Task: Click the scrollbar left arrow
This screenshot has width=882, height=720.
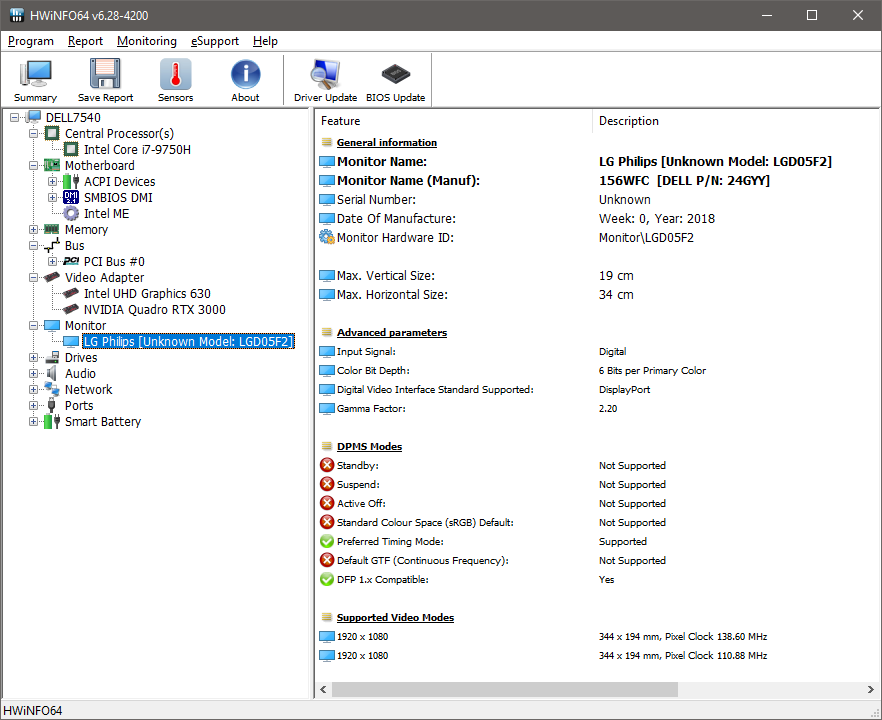Action: (x=323, y=689)
